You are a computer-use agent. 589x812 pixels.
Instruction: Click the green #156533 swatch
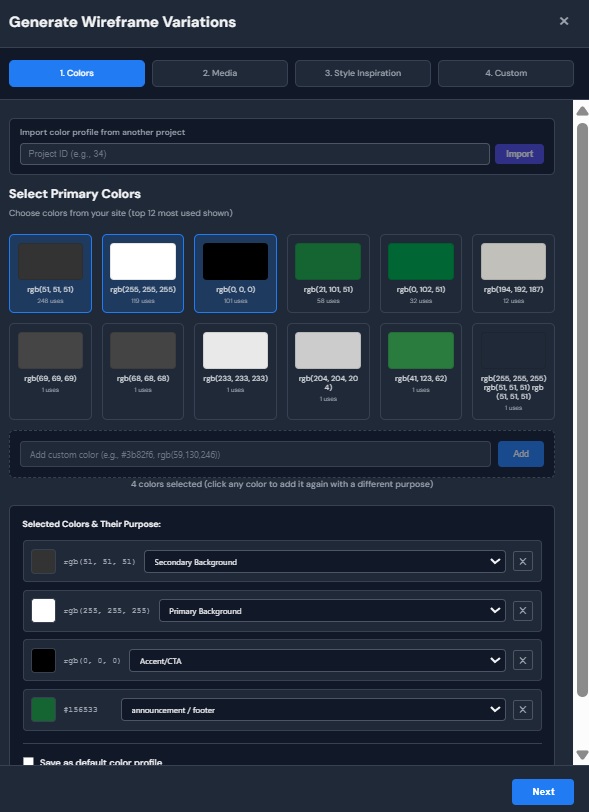pos(44,709)
